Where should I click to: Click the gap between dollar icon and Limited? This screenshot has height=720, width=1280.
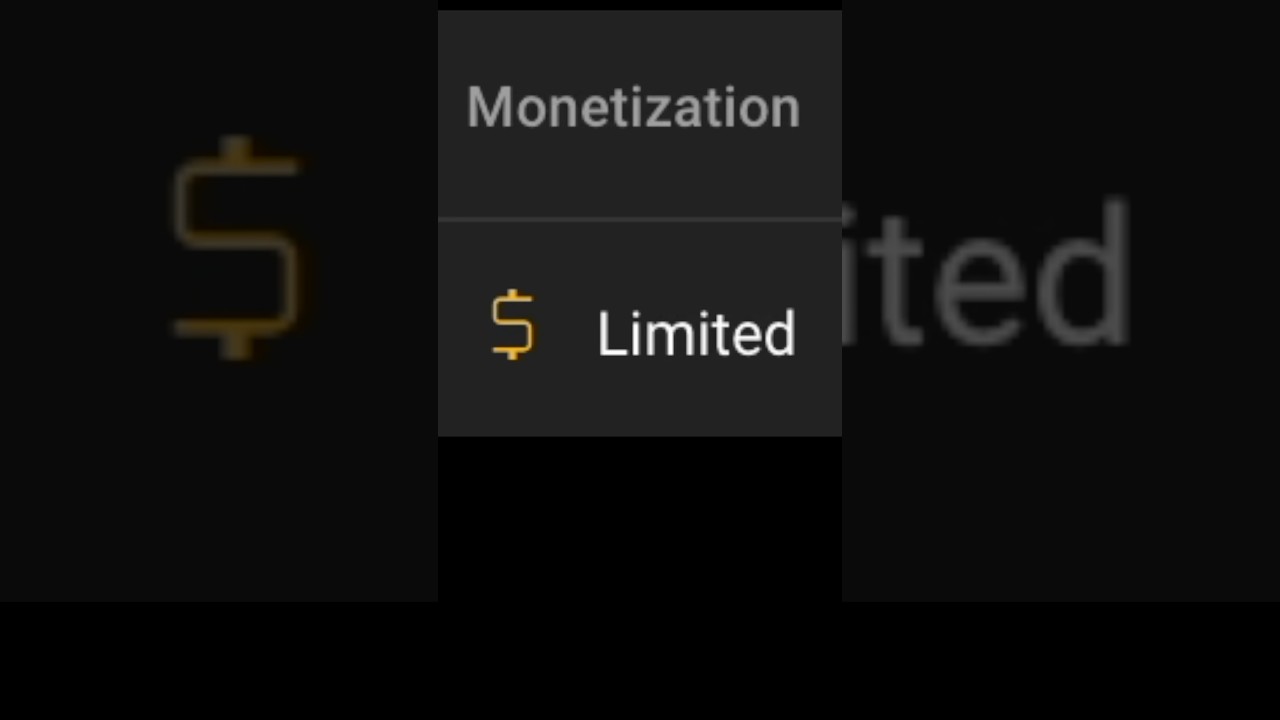pos(565,330)
